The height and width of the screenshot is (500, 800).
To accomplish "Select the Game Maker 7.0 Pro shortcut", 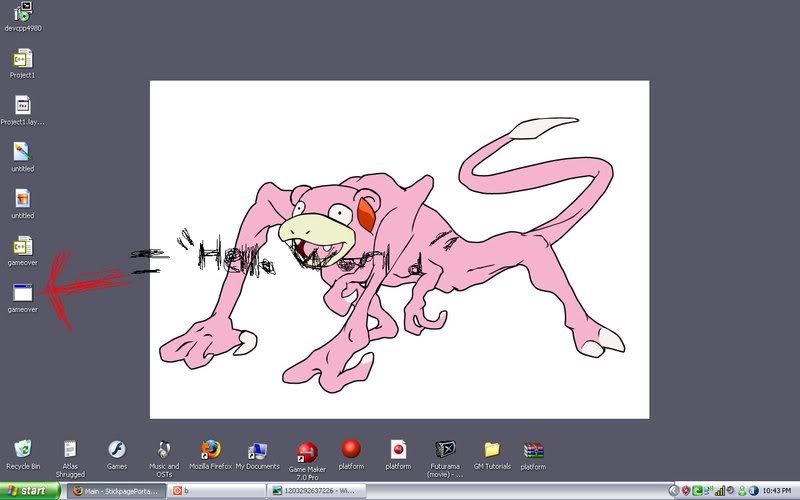I will pyautogui.click(x=307, y=451).
